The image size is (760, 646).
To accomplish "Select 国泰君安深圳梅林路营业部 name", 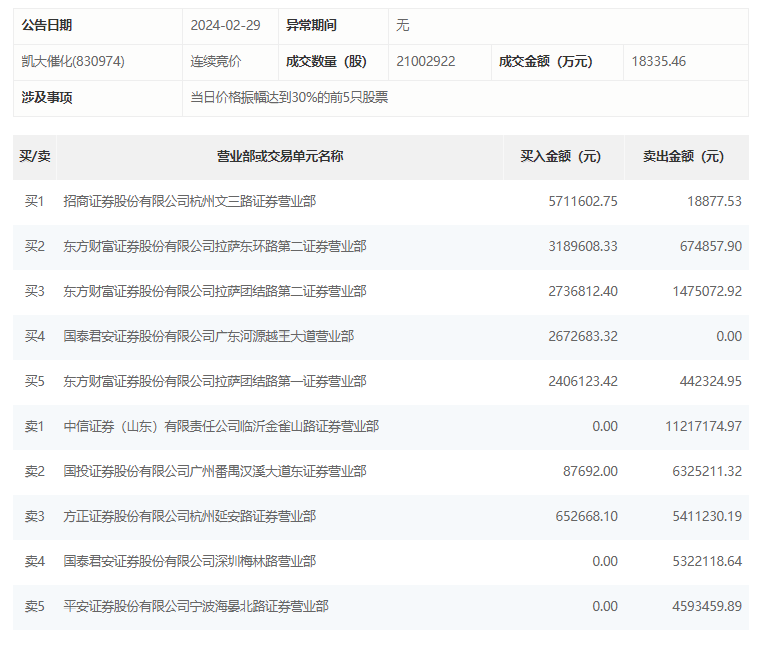I will (190, 562).
